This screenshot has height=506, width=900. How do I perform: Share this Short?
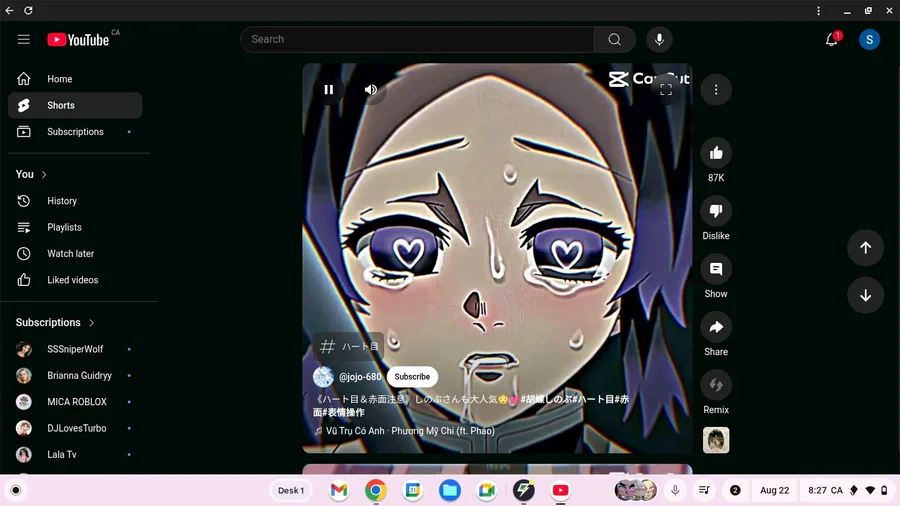(716, 326)
